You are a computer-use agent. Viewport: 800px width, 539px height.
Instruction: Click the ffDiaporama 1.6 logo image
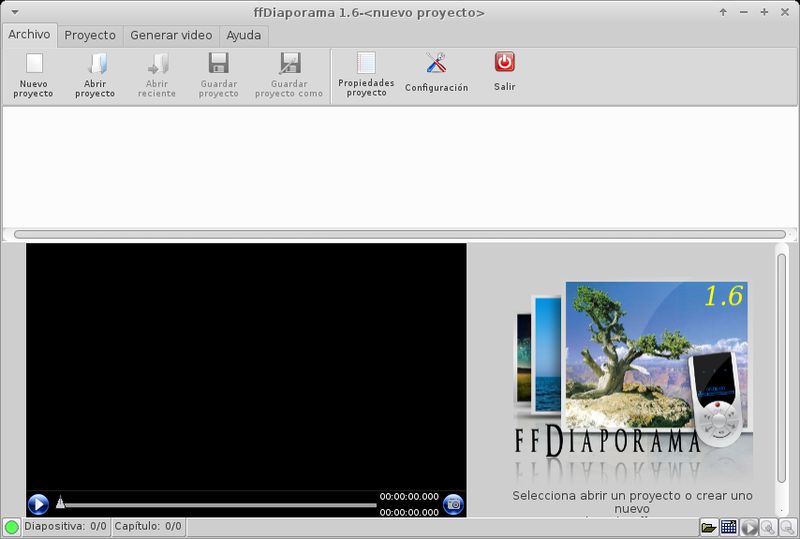point(632,380)
